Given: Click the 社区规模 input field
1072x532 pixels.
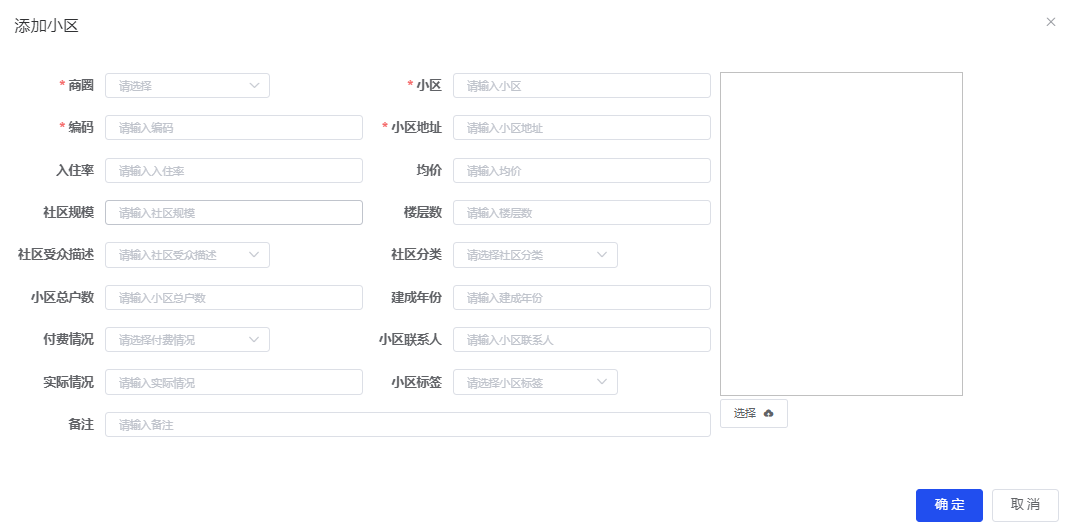Looking at the screenshot, I should pyautogui.click(x=233, y=213).
